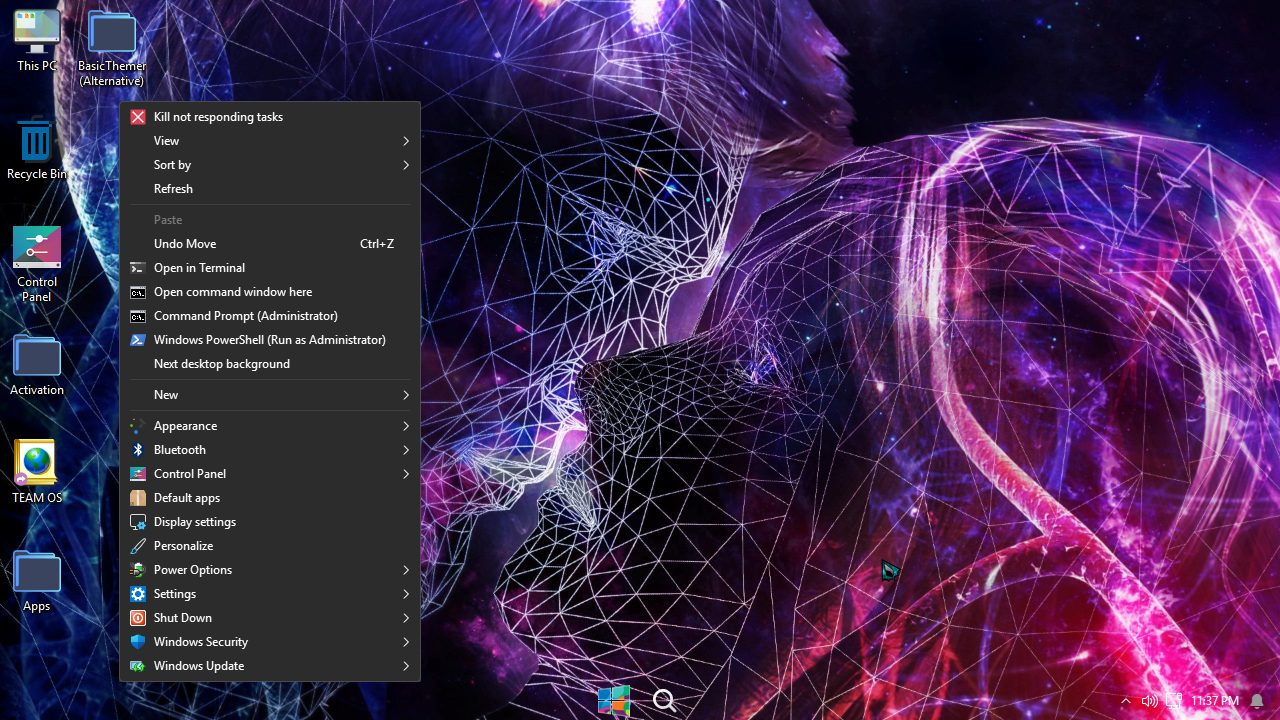Expand the Appearance submenu arrow
This screenshot has width=1280, height=720.
pos(406,426)
